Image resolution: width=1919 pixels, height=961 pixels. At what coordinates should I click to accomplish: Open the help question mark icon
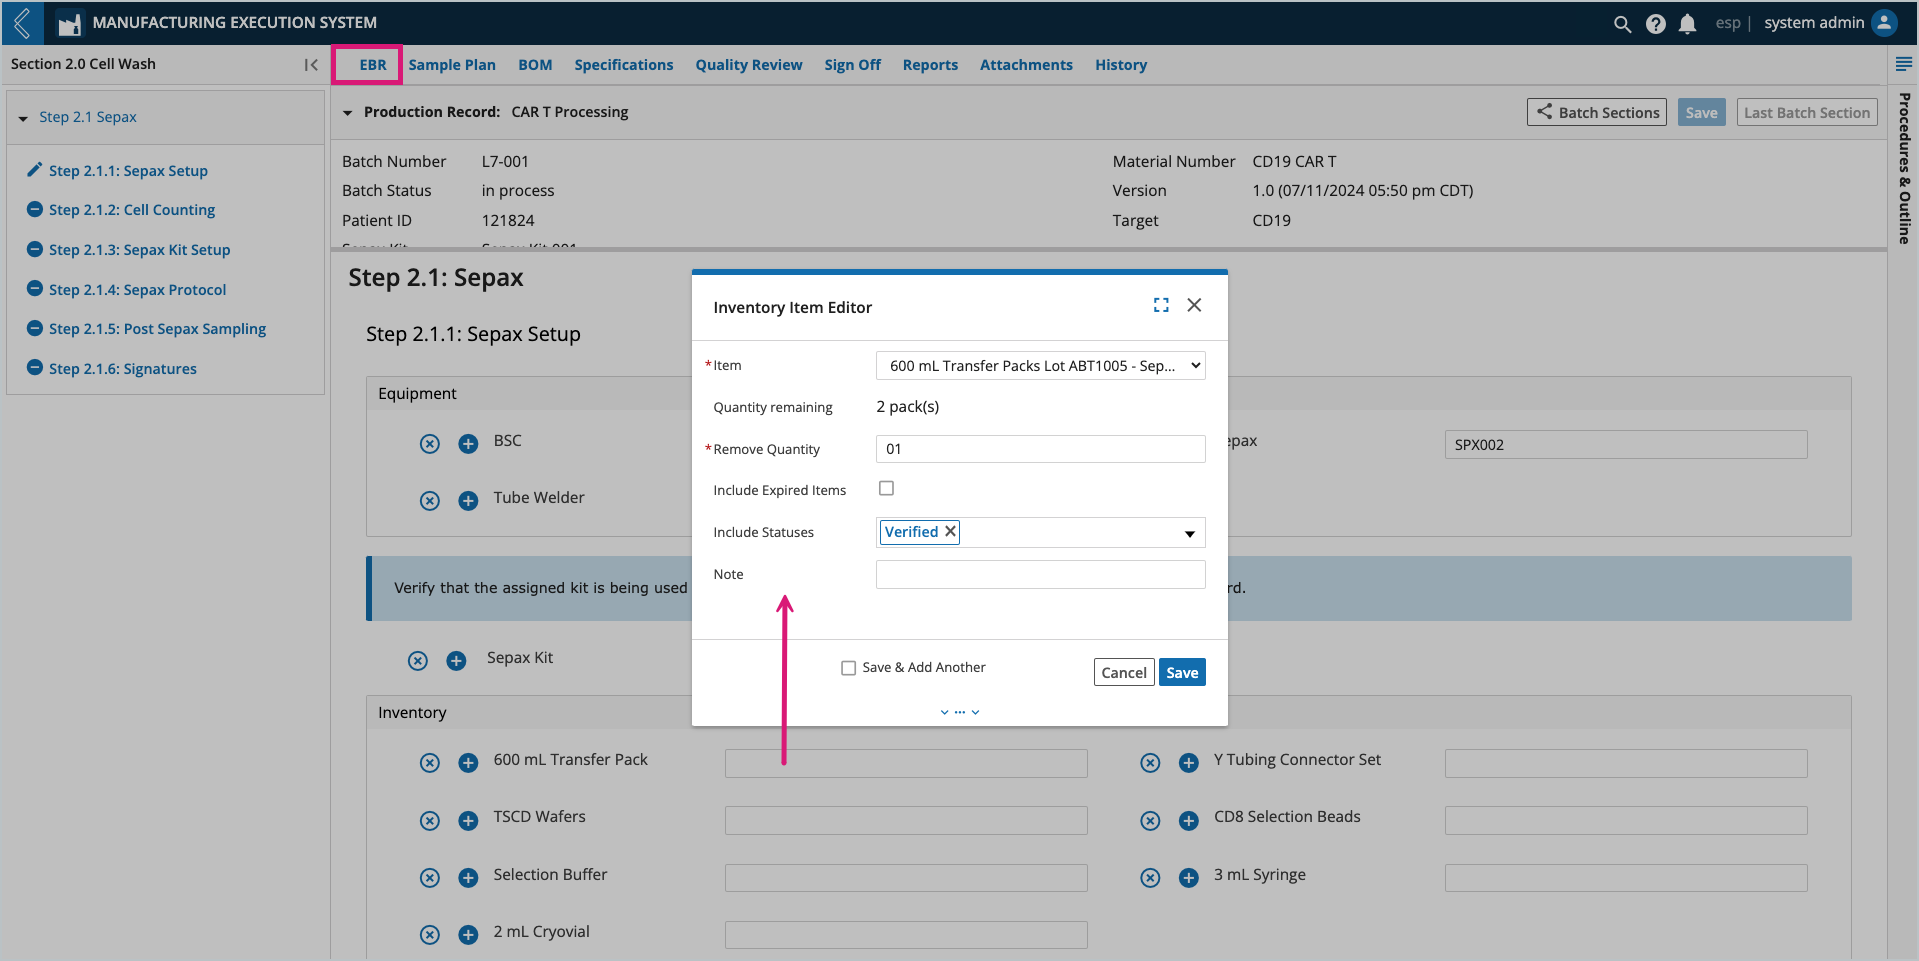(x=1656, y=24)
